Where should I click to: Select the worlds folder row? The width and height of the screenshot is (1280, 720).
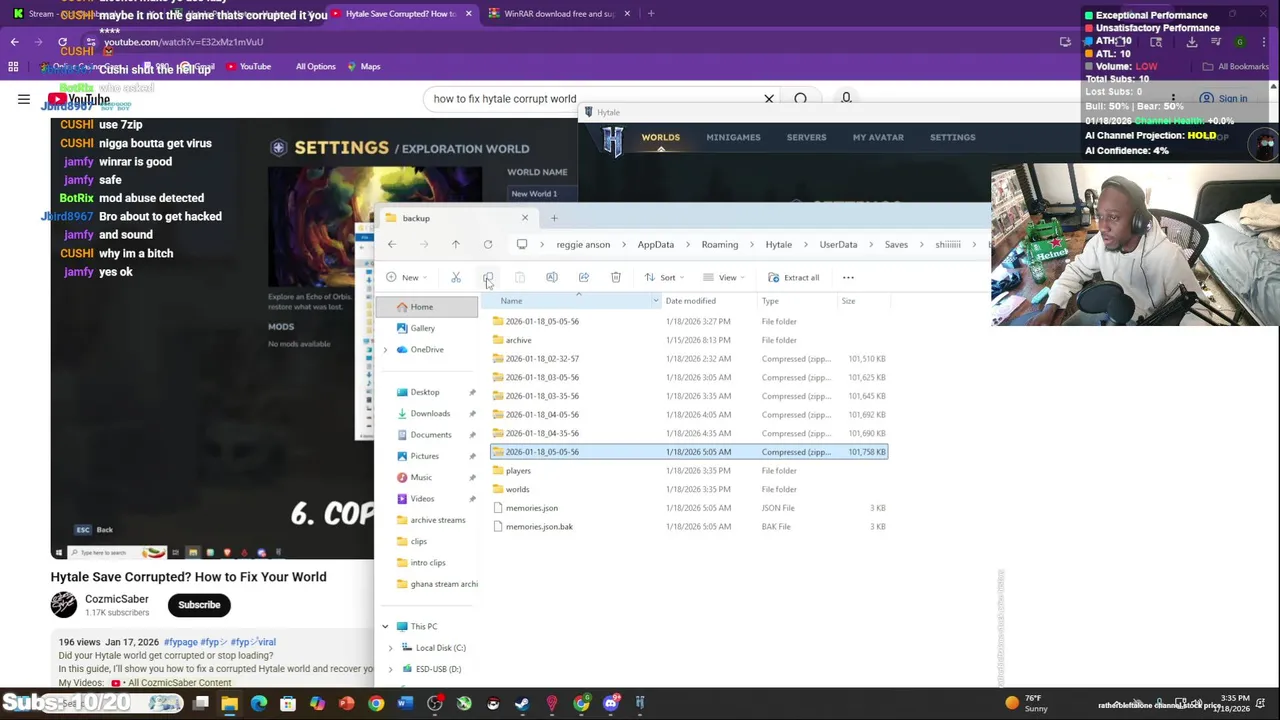[x=688, y=489]
